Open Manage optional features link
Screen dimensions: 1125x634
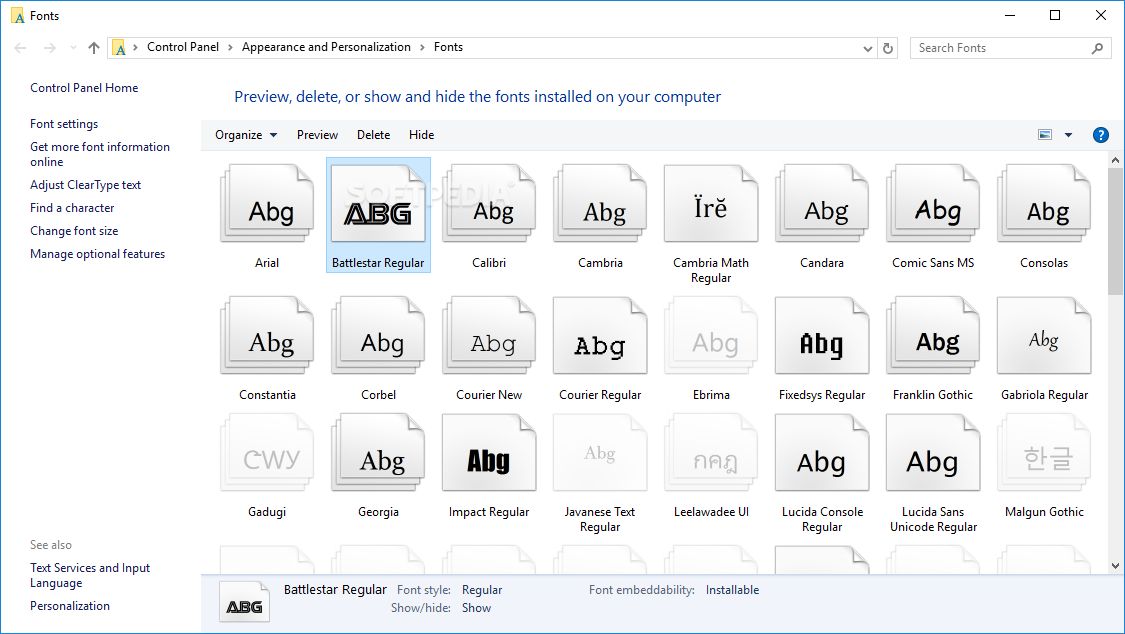pyautogui.click(x=98, y=254)
